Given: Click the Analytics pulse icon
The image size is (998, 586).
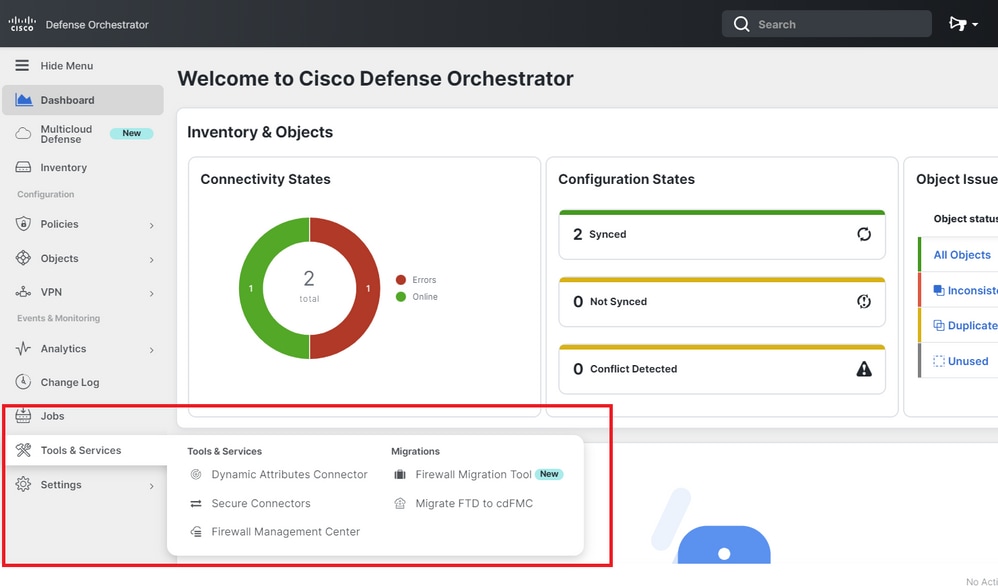Looking at the screenshot, I should click(23, 349).
